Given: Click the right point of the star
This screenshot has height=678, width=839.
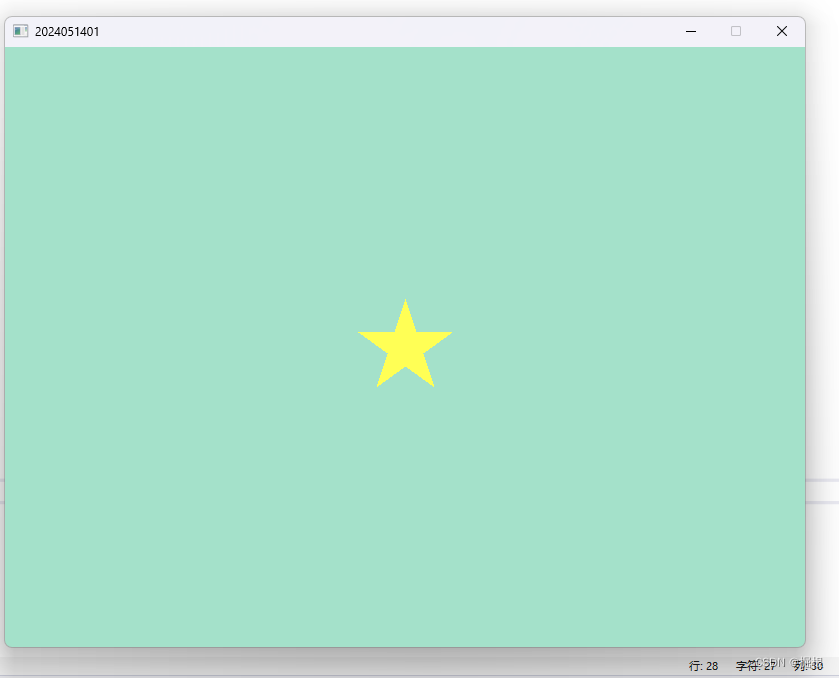Looking at the screenshot, I should tap(450, 333).
